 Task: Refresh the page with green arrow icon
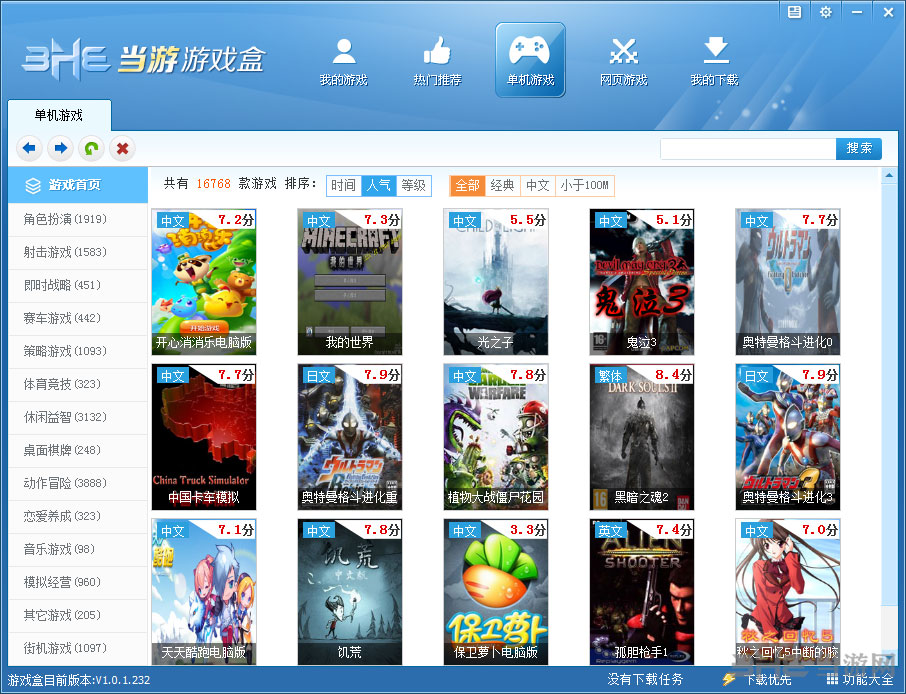coord(91,149)
